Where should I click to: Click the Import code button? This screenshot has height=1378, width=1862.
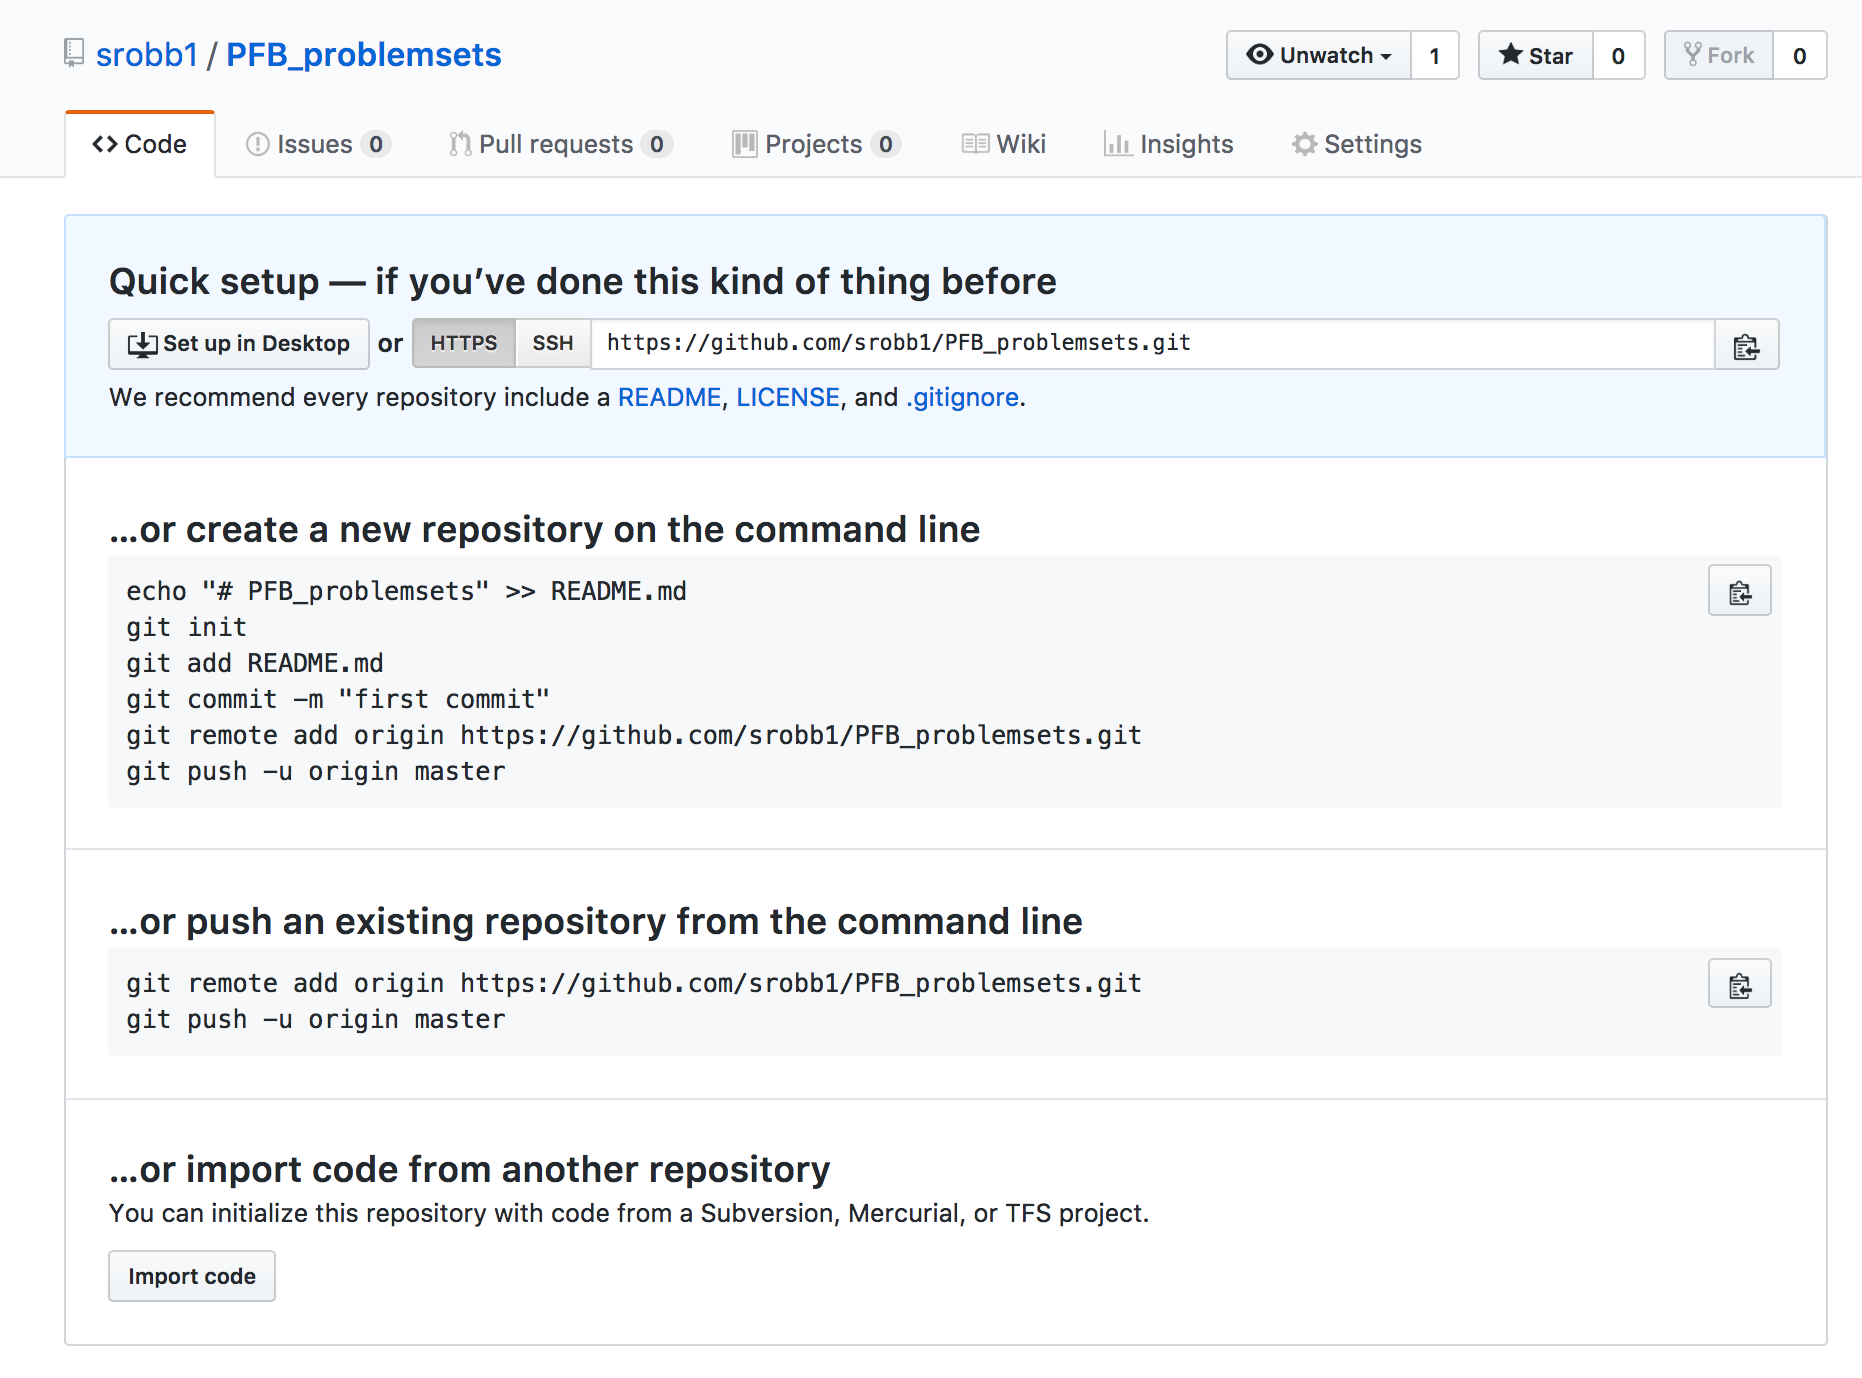pyautogui.click(x=192, y=1276)
